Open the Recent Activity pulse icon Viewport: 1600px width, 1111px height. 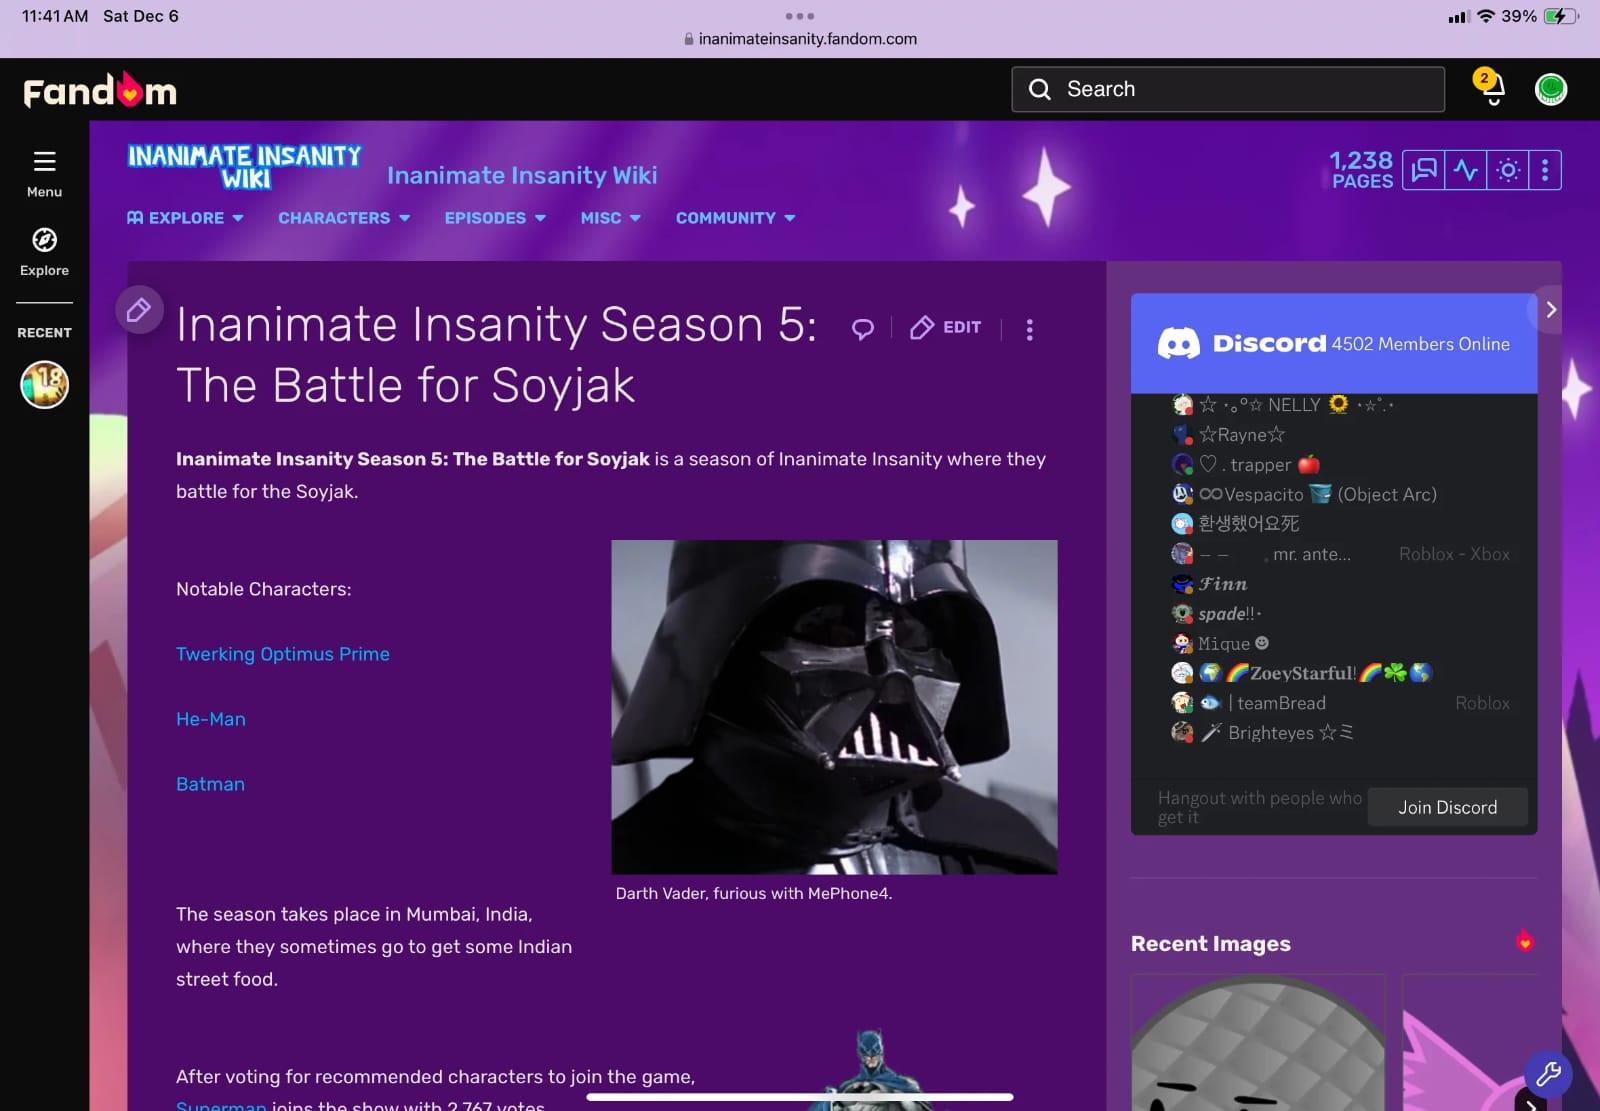1465,170
